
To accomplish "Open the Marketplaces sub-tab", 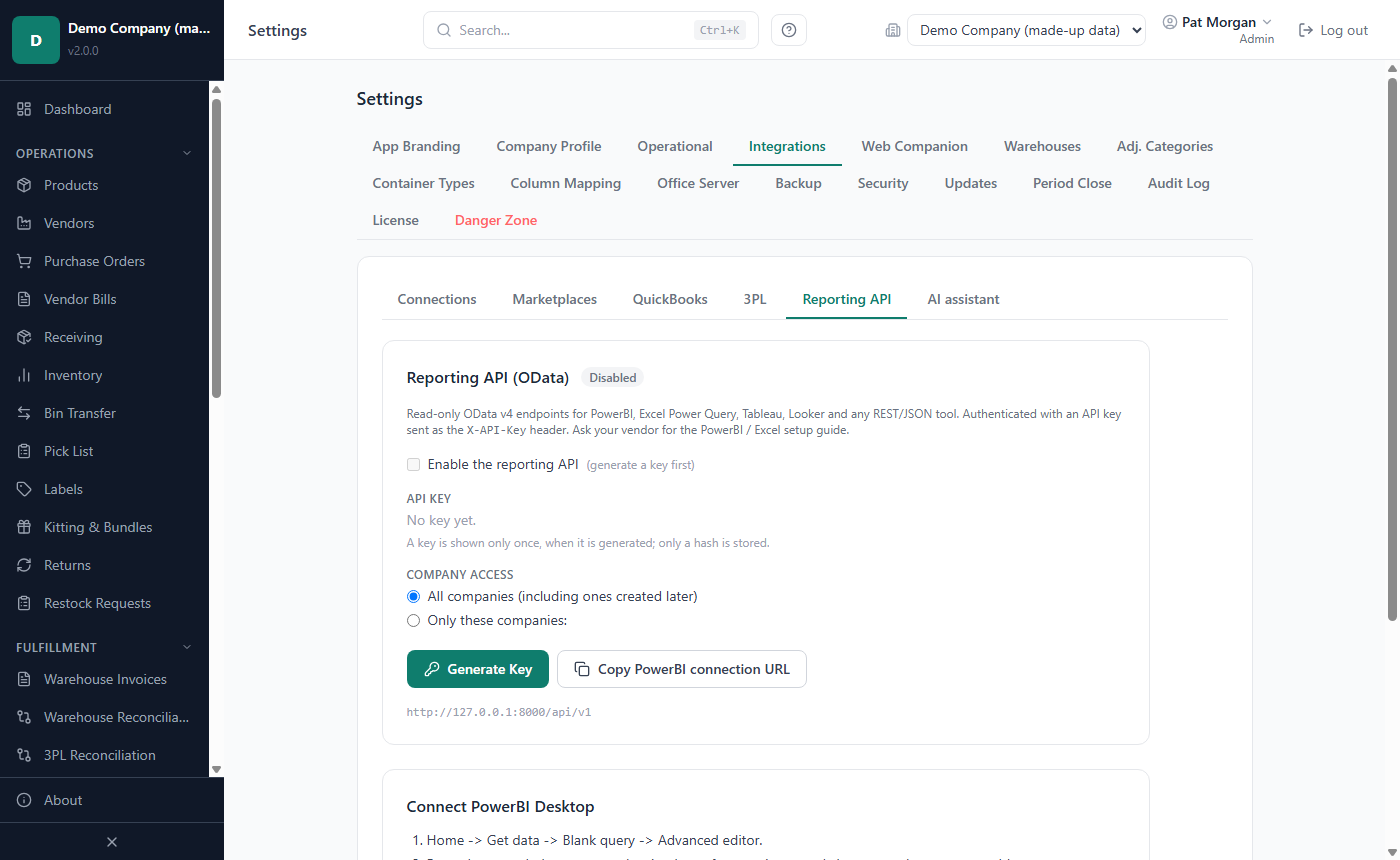I will (x=555, y=299).
